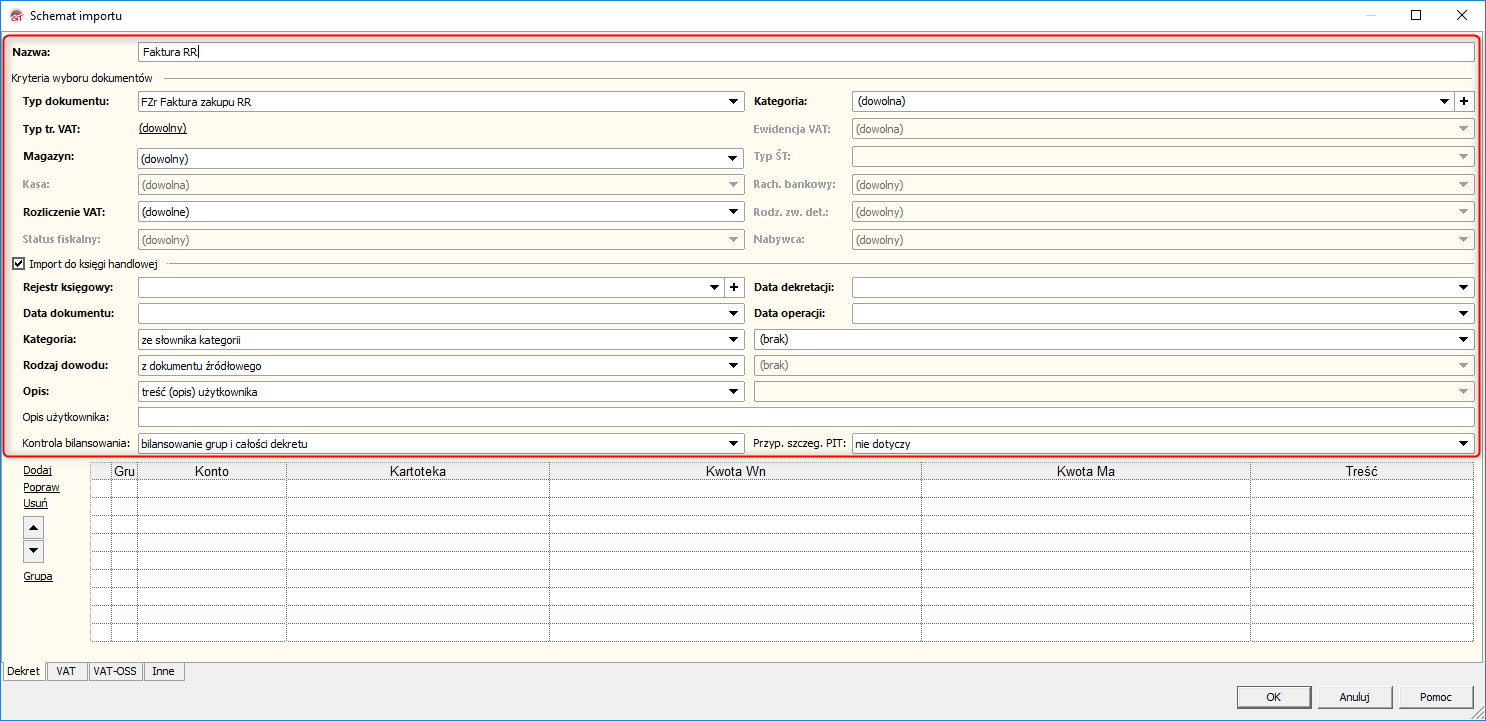Click the Grupa link
Viewport: 1486px width, 721px height.
pyautogui.click(x=38, y=576)
